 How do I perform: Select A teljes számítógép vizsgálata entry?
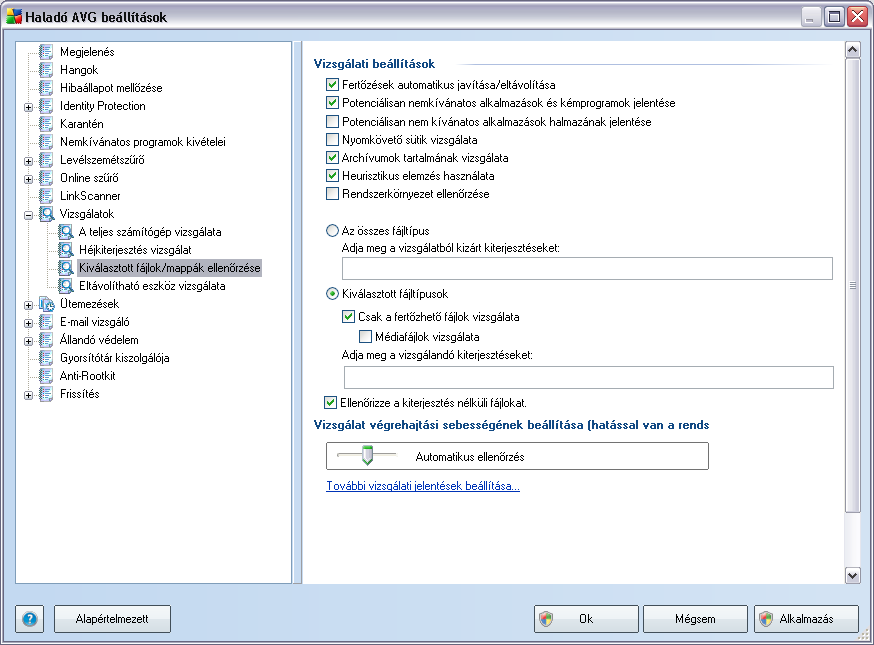[150, 232]
